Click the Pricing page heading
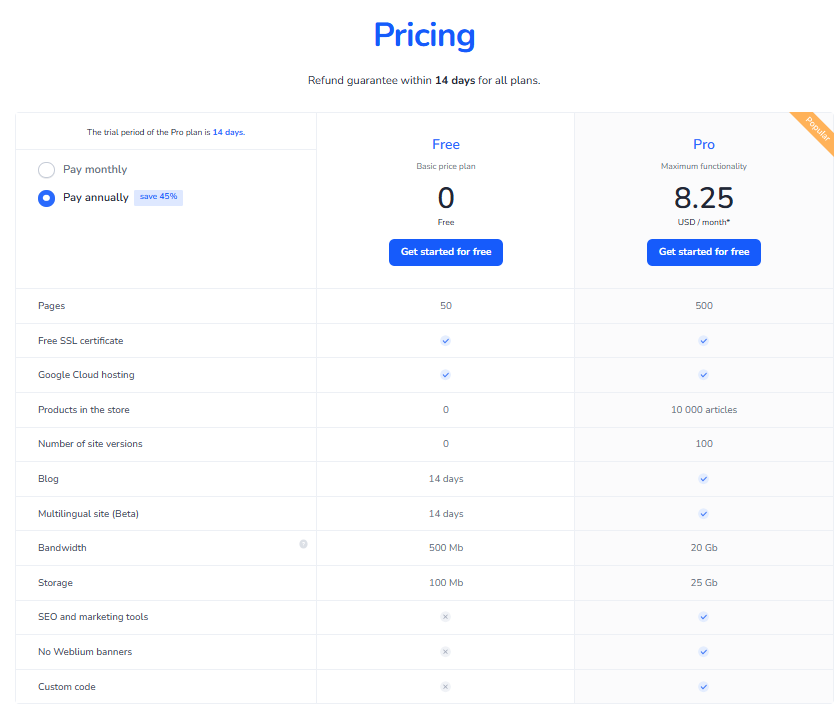Viewport: 839px width, 714px height. pyautogui.click(x=424, y=35)
